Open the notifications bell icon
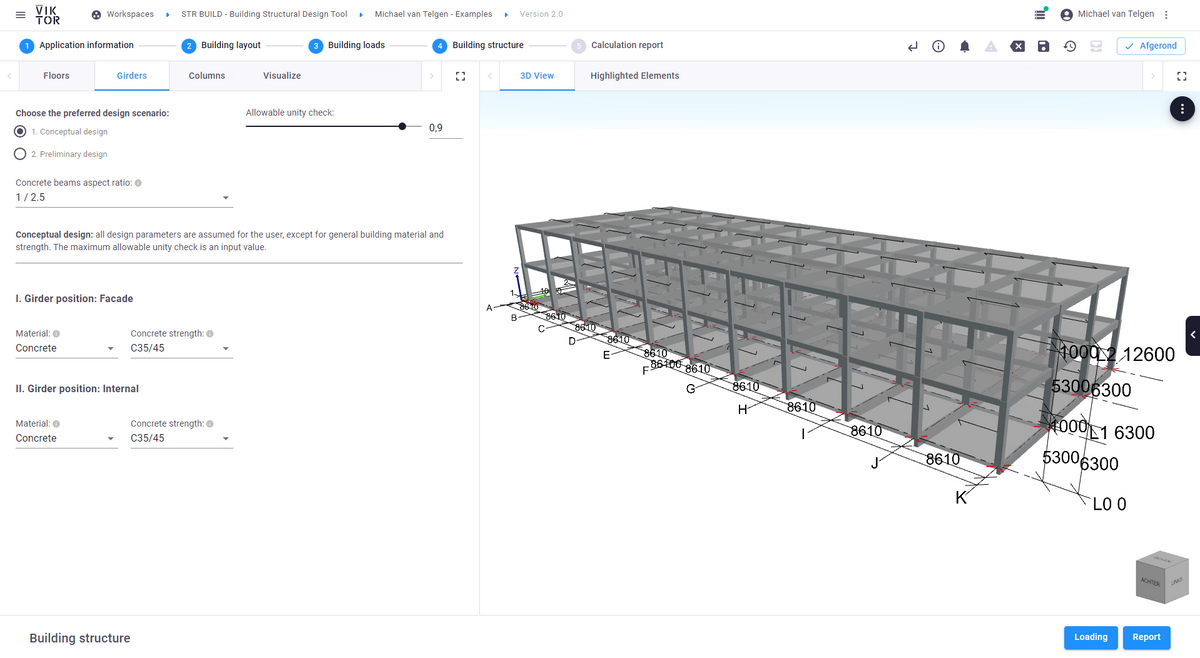The height and width of the screenshot is (658, 1200). coord(964,45)
